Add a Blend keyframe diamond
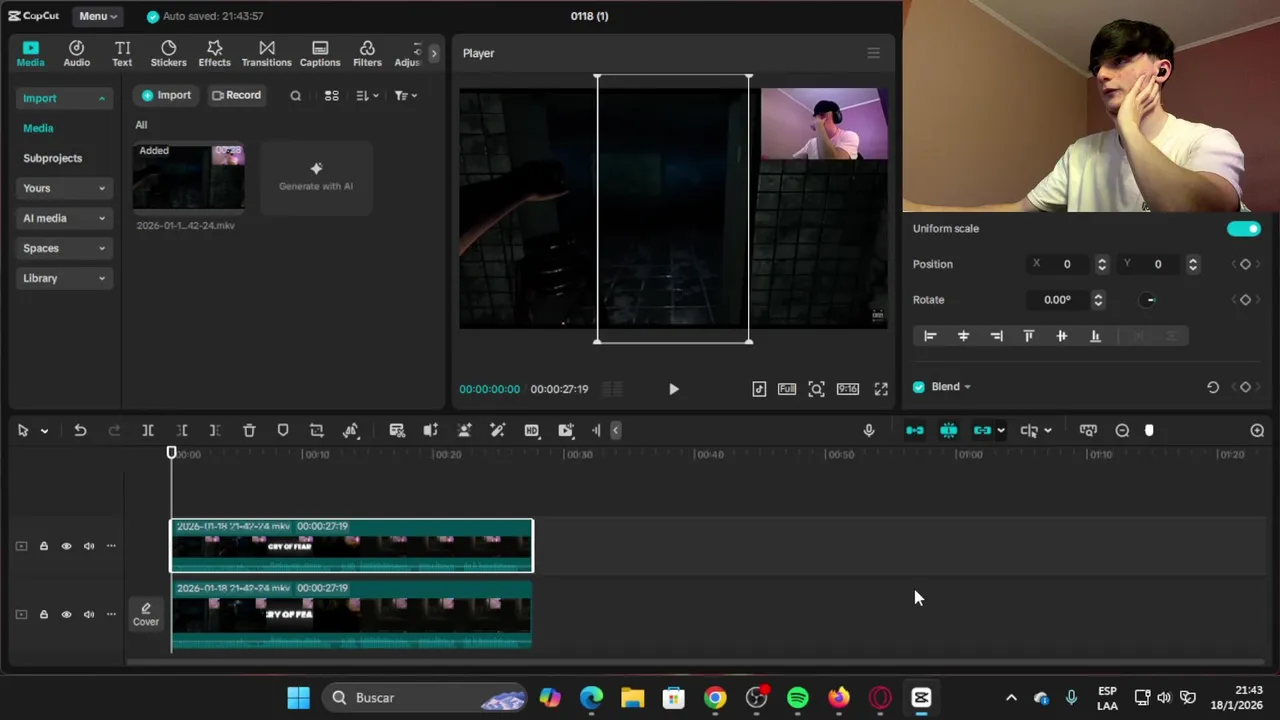This screenshot has width=1280, height=720. point(1245,387)
